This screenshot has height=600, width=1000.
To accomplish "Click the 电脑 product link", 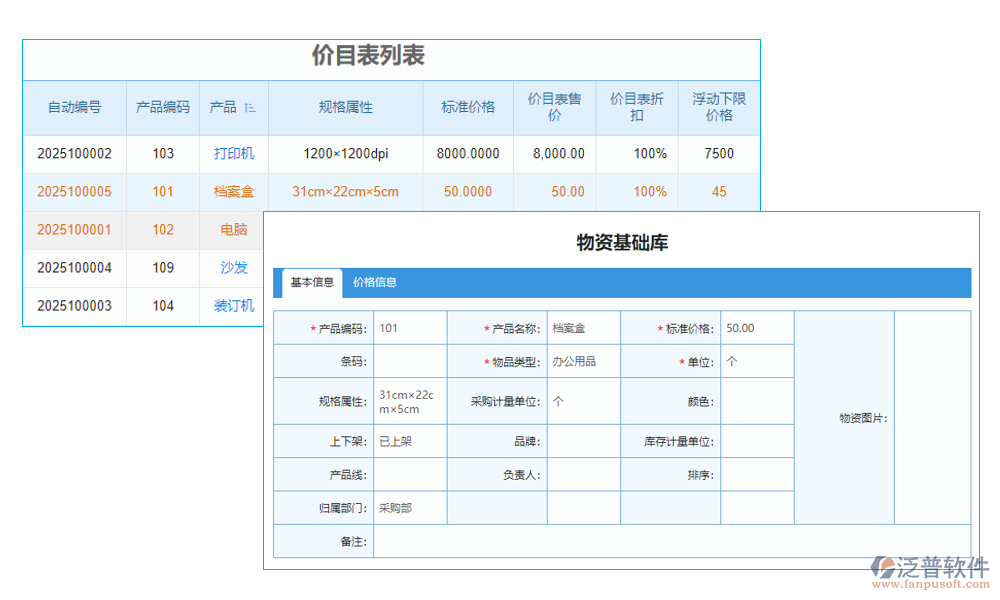I will pyautogui.click(x=233, y=230).
